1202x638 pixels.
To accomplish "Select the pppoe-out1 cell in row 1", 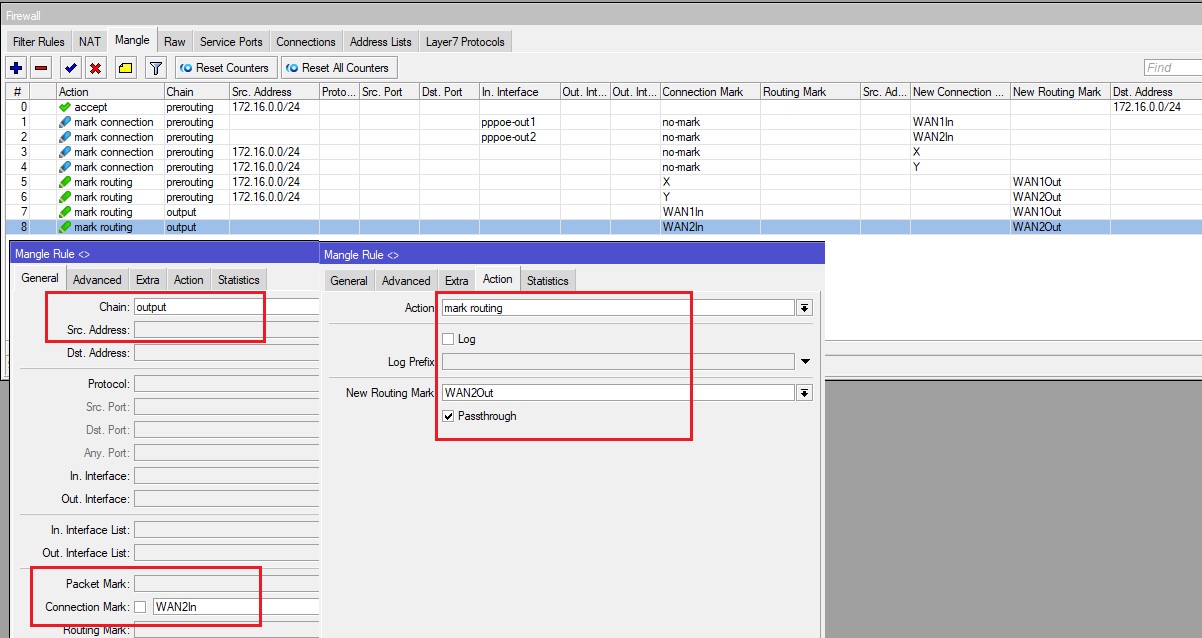I will coord(519,122).
